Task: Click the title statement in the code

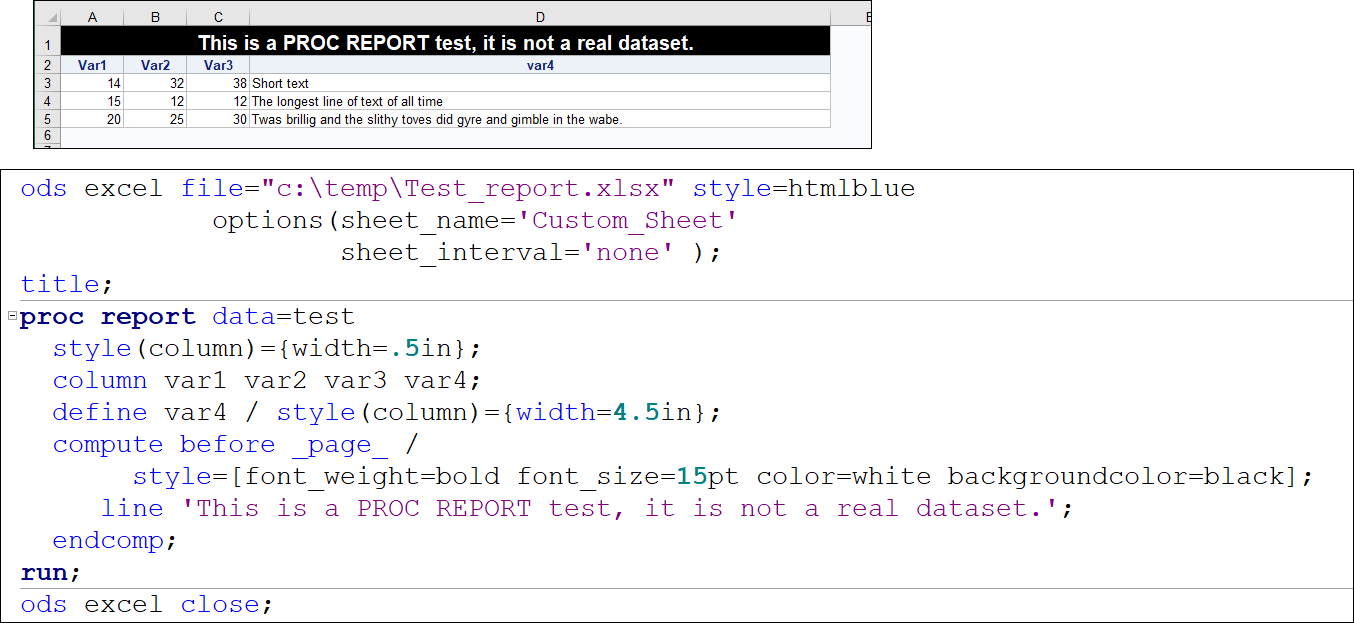Action: (60, 284)
